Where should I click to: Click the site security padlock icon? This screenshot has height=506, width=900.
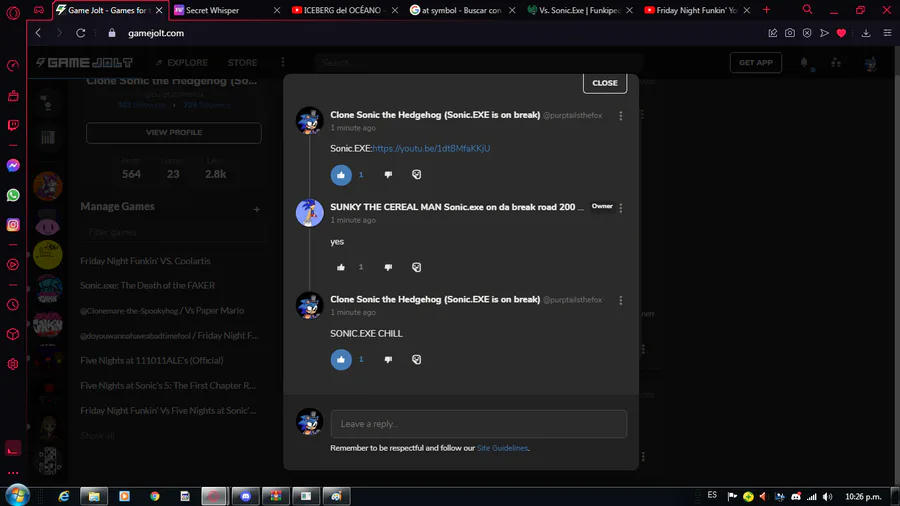point(112,33)
